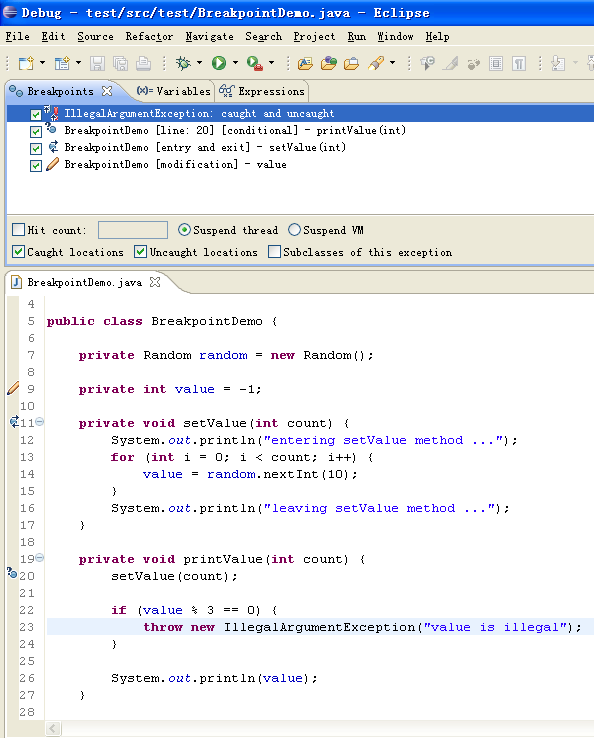Click the Run External Tools icon

point(255,63)
